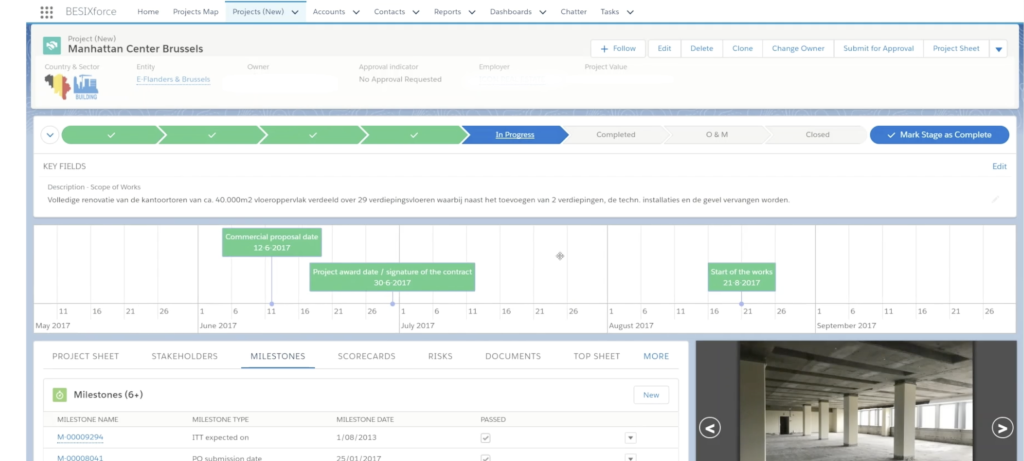Click the second completed stage checkmark
The image size is (1024, 461).
point(212,135)
